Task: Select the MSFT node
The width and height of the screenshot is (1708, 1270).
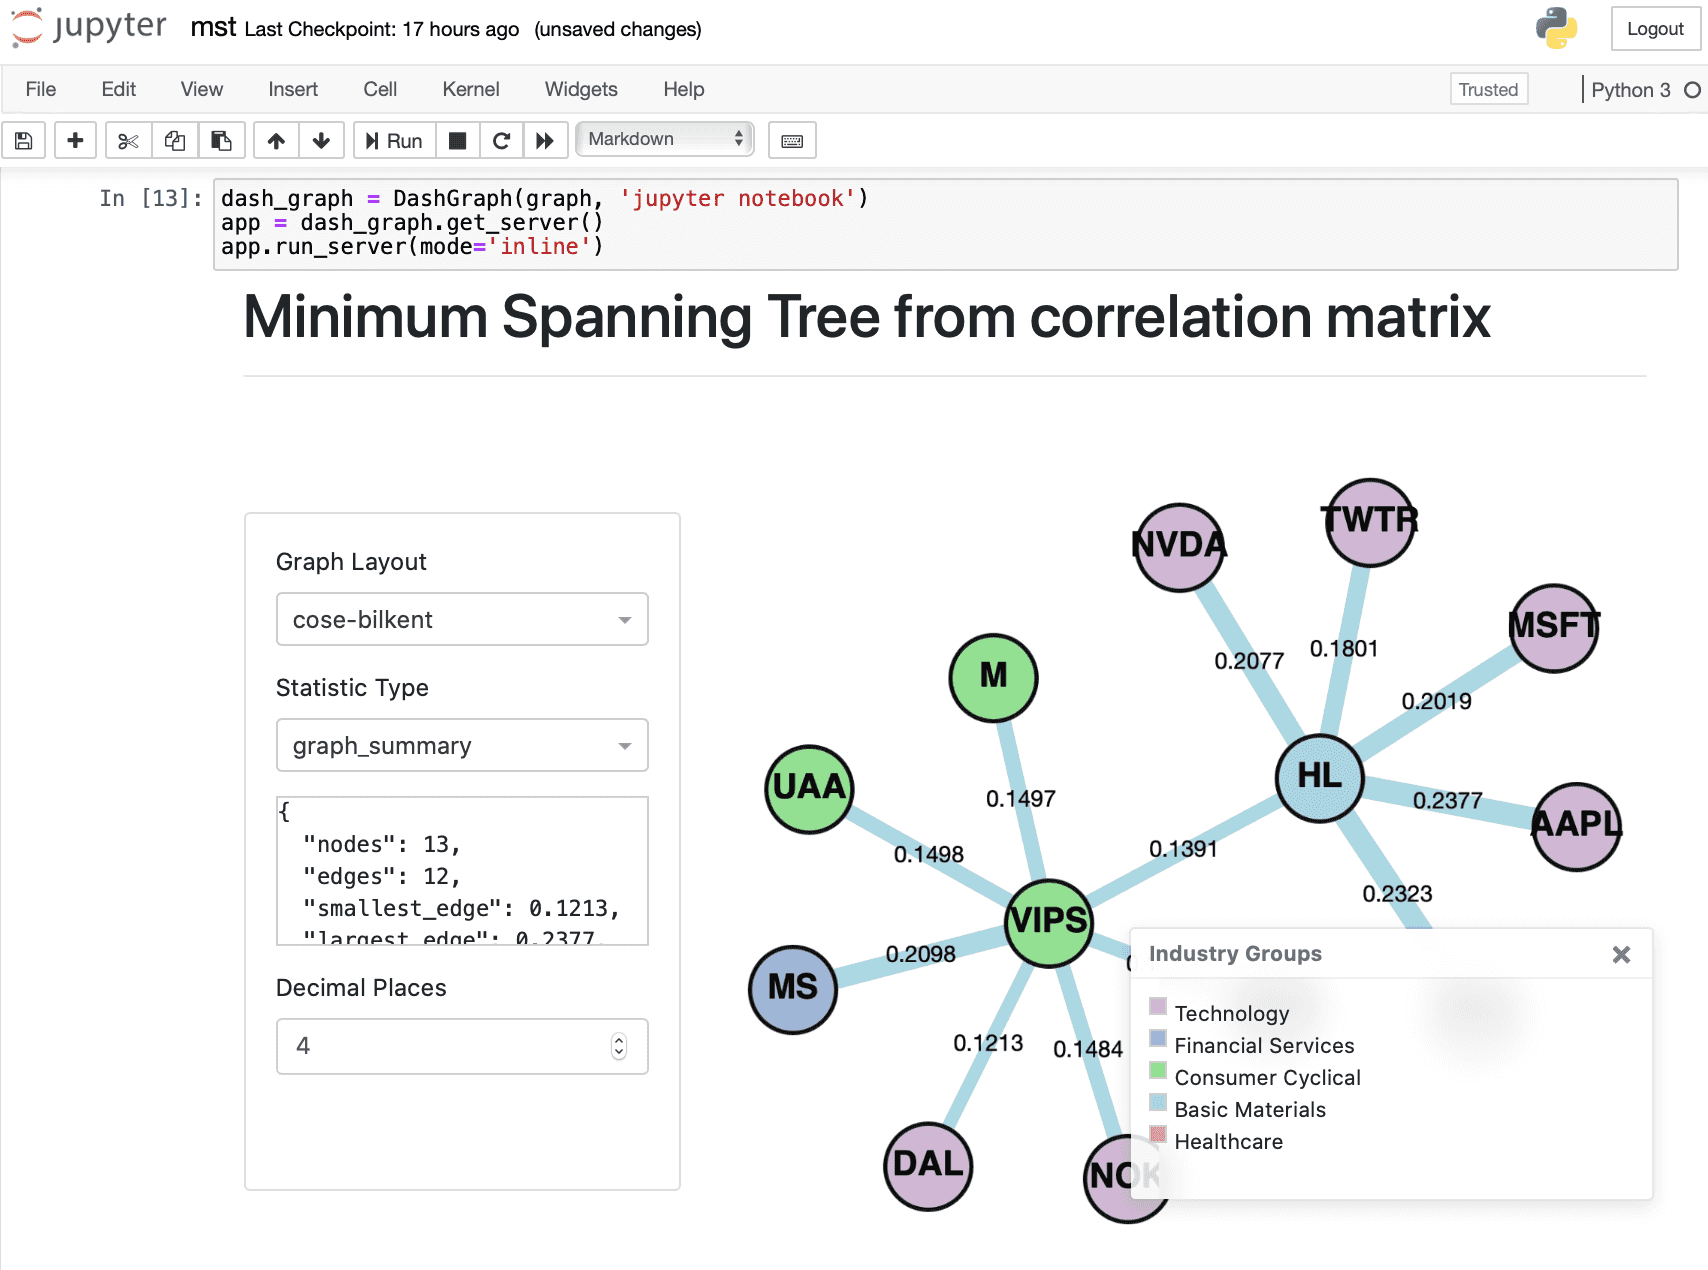Action: (x=1554, y=628)
